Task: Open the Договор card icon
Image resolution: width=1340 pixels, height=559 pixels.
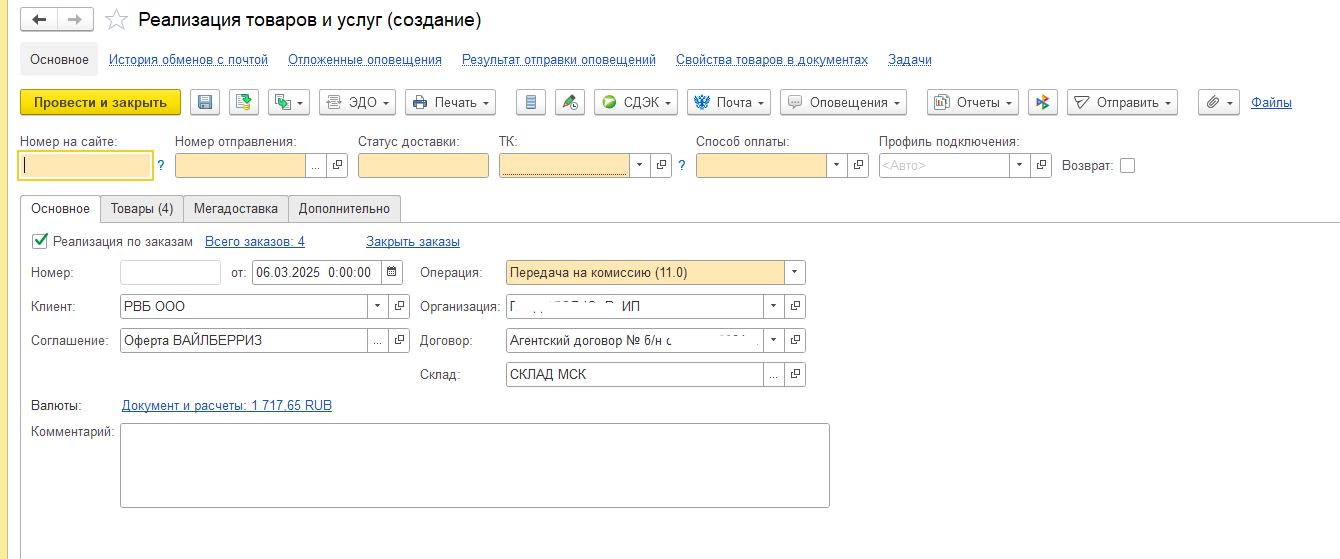Action: 795,340
